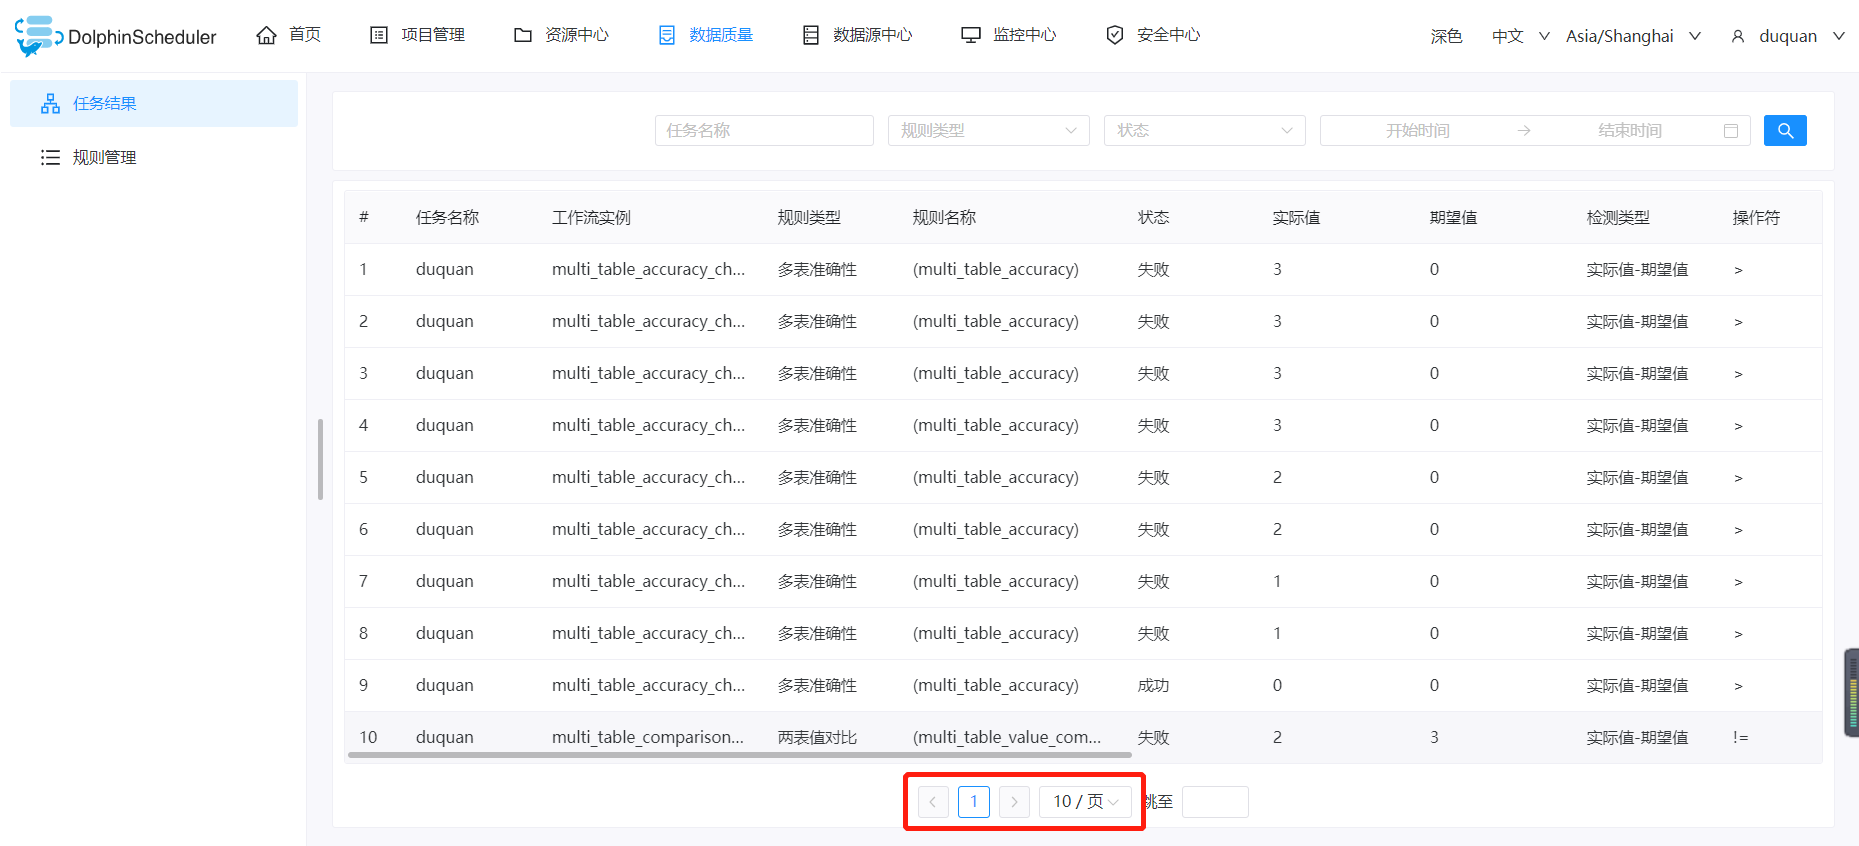Viewport: 1859px width, 846px height.
Task: Open the Asia/Shanghai timezone dropdown
Action: [x=1633, y=36]
